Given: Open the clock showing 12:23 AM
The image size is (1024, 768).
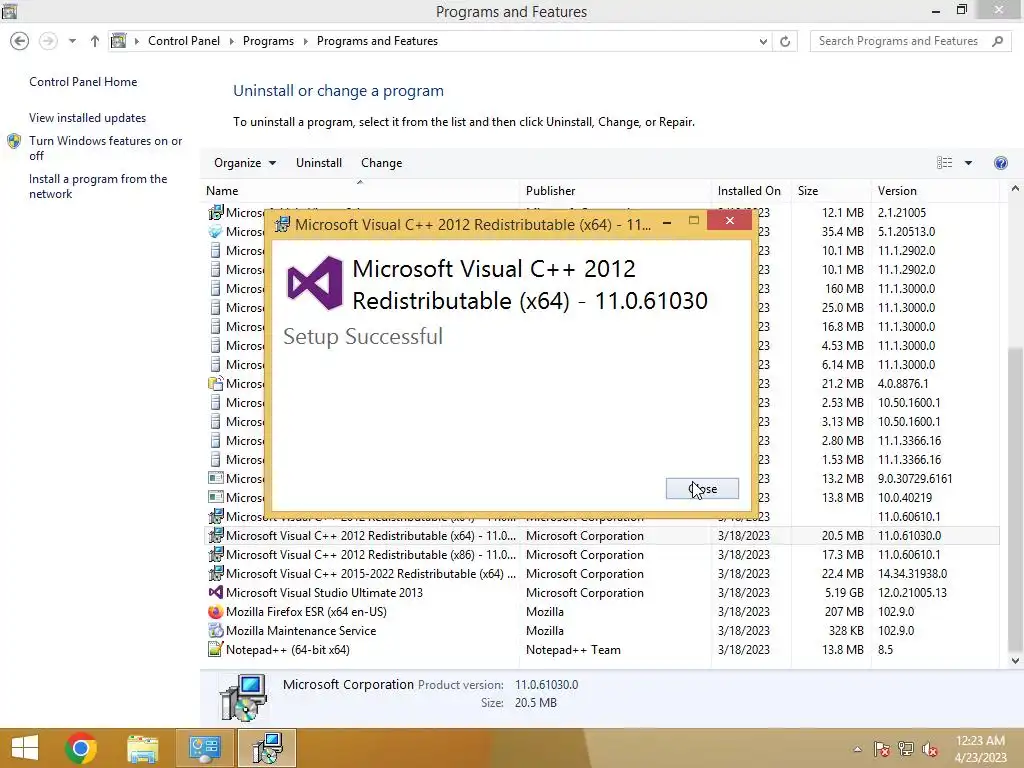Looking at the screenshot, I should (x=980, y=748).
